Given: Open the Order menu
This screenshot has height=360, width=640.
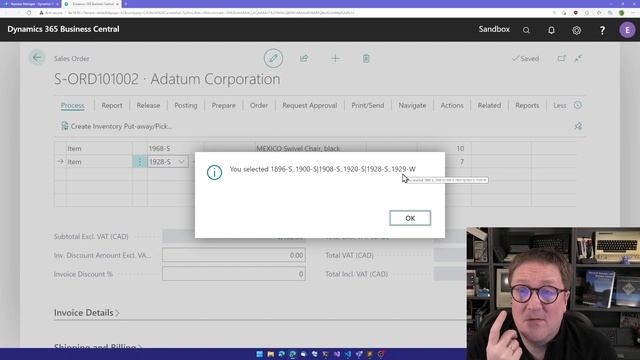Looking at the screenshot, I should (259, 105).
